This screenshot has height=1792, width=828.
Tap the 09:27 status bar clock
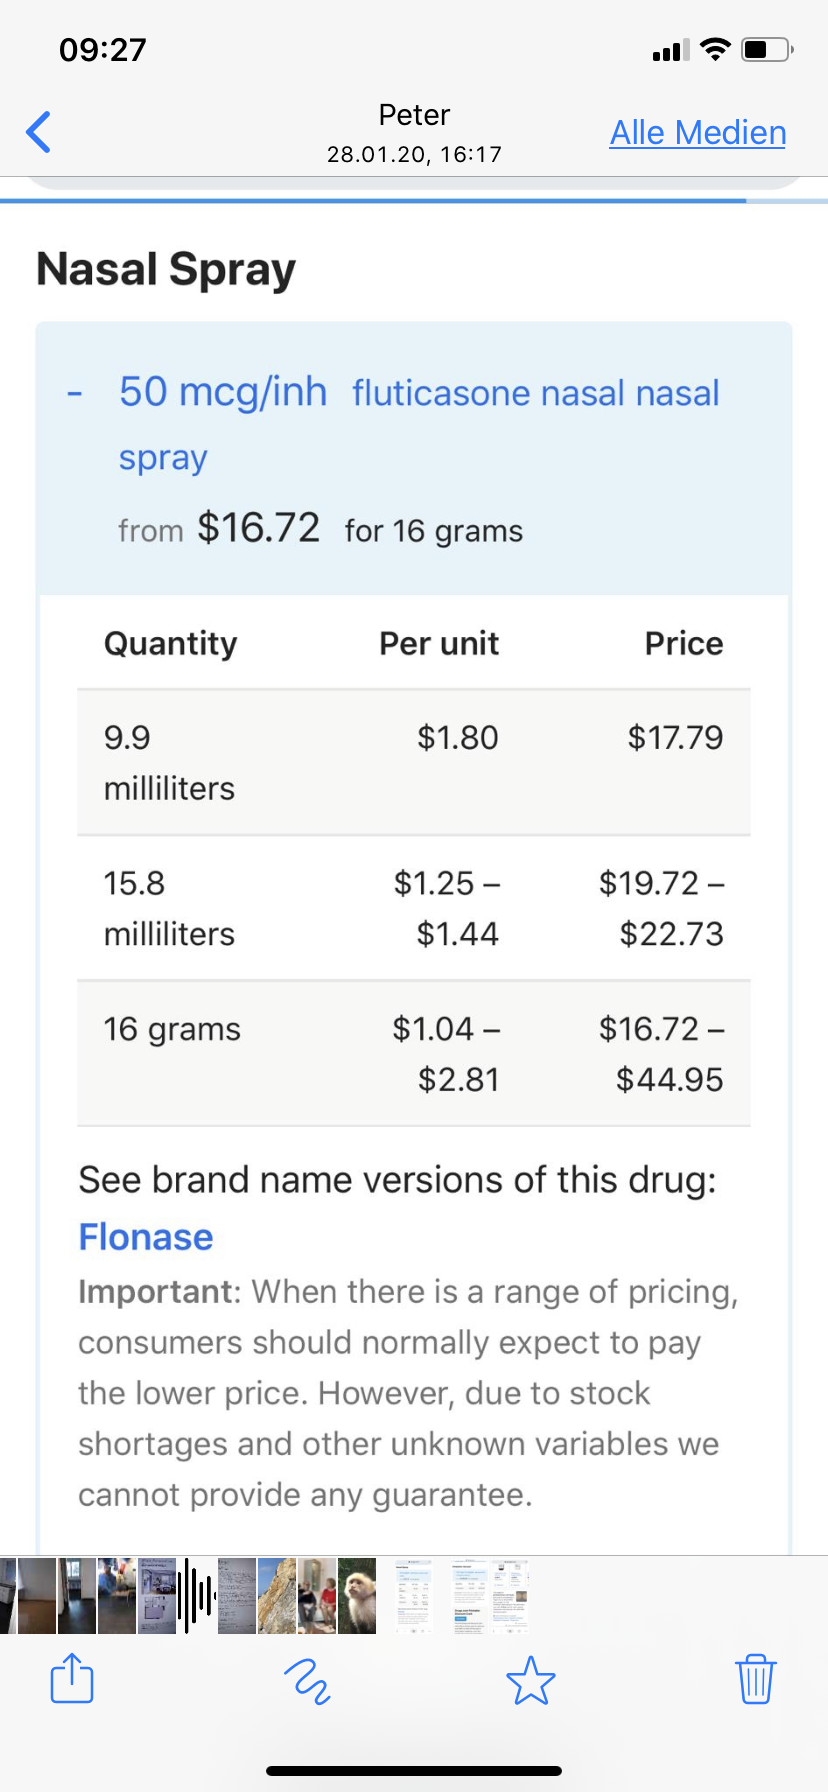coord(103,50)
